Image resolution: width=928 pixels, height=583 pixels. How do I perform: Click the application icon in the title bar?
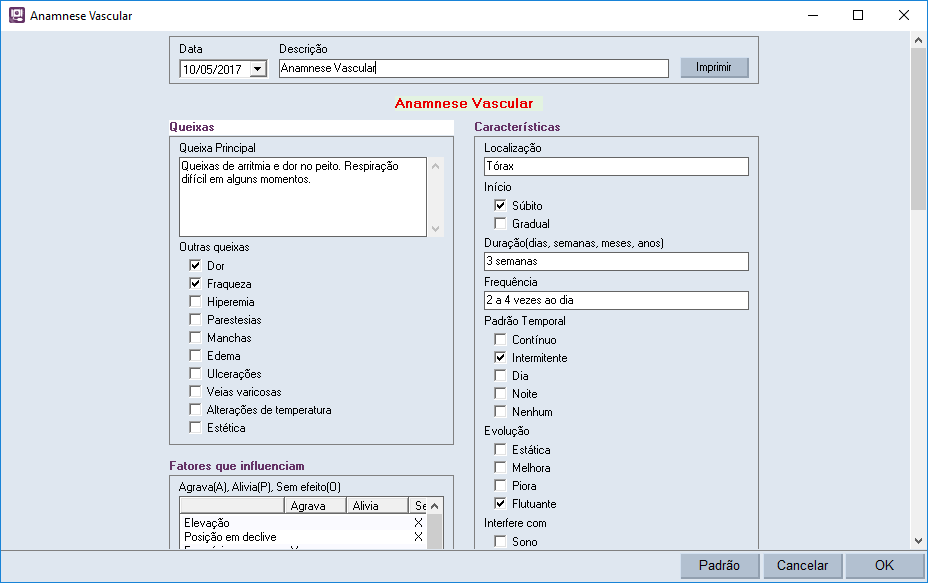tap(14, 15)
